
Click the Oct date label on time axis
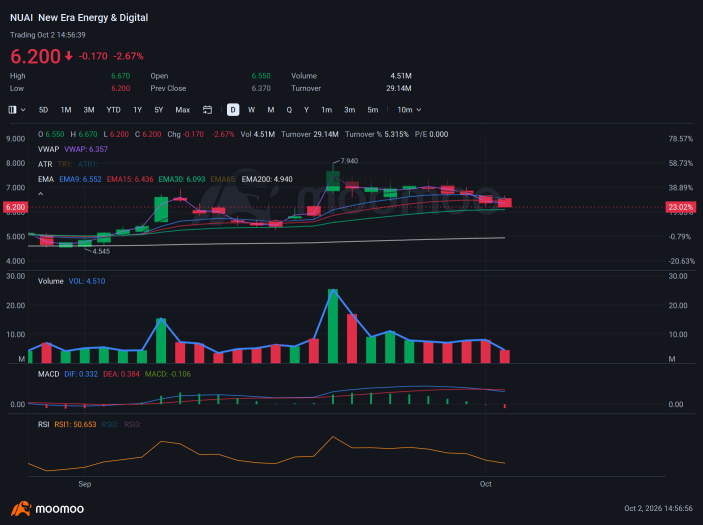pyautogui.click(x=486, y=484)
